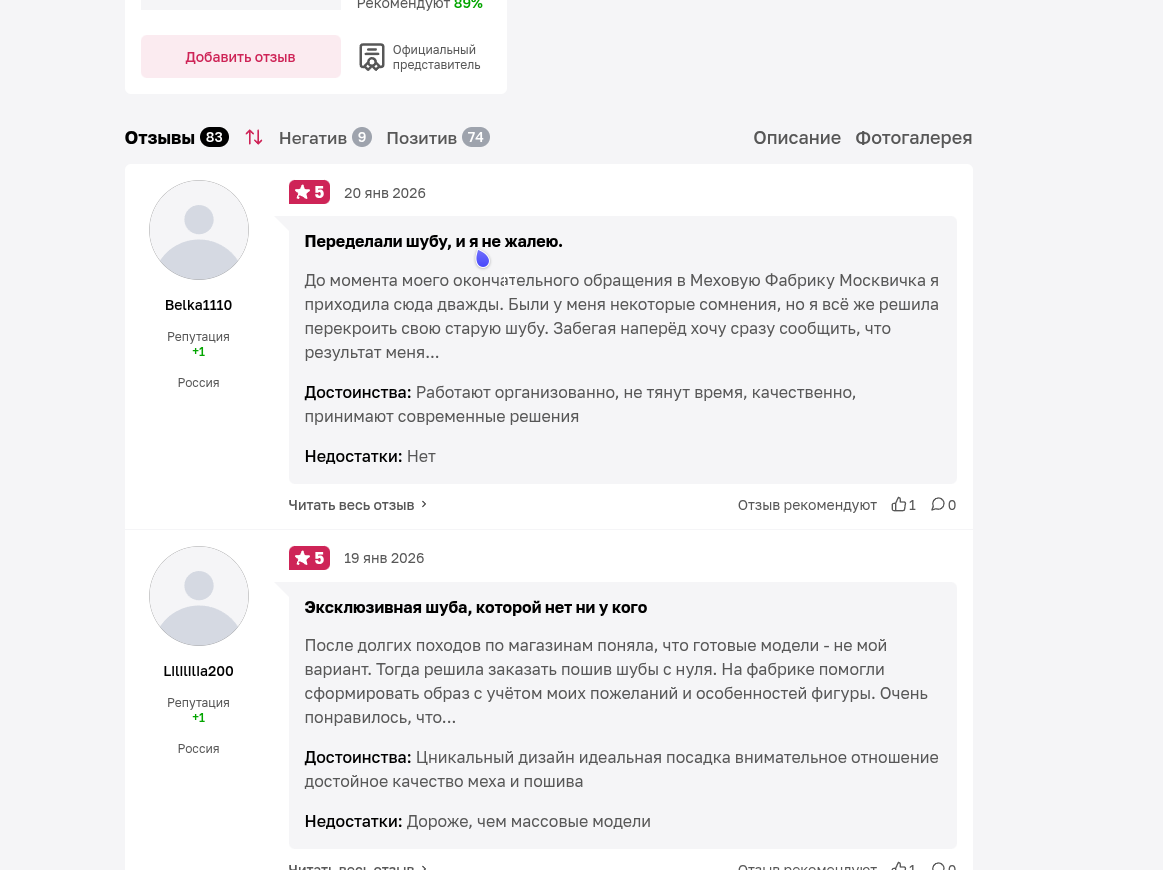Switch to the Негатив reviews tab
This screenshot has height=870, width=1163.
coord(324,138)
